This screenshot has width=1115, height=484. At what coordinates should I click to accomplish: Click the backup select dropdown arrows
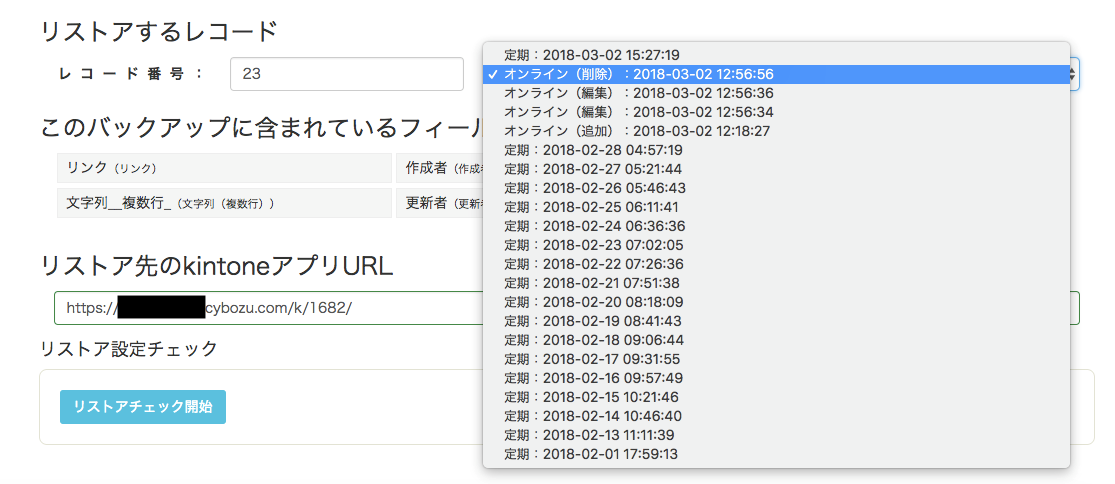coord(1074,74)
